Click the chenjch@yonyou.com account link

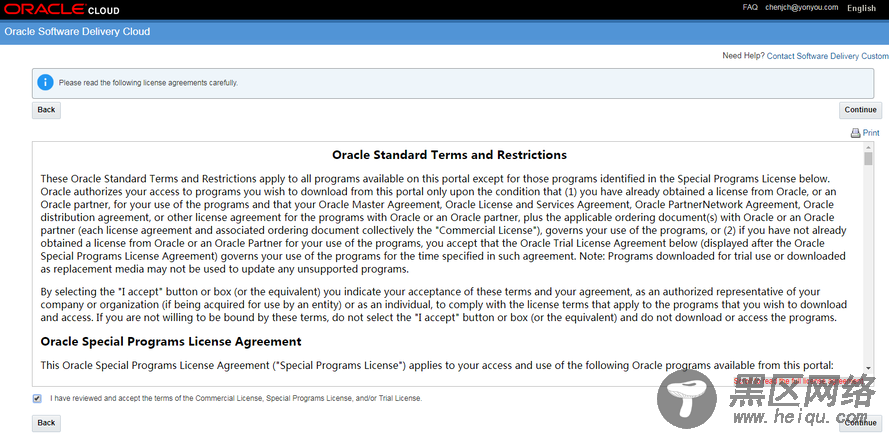click(x=802, y=7)
